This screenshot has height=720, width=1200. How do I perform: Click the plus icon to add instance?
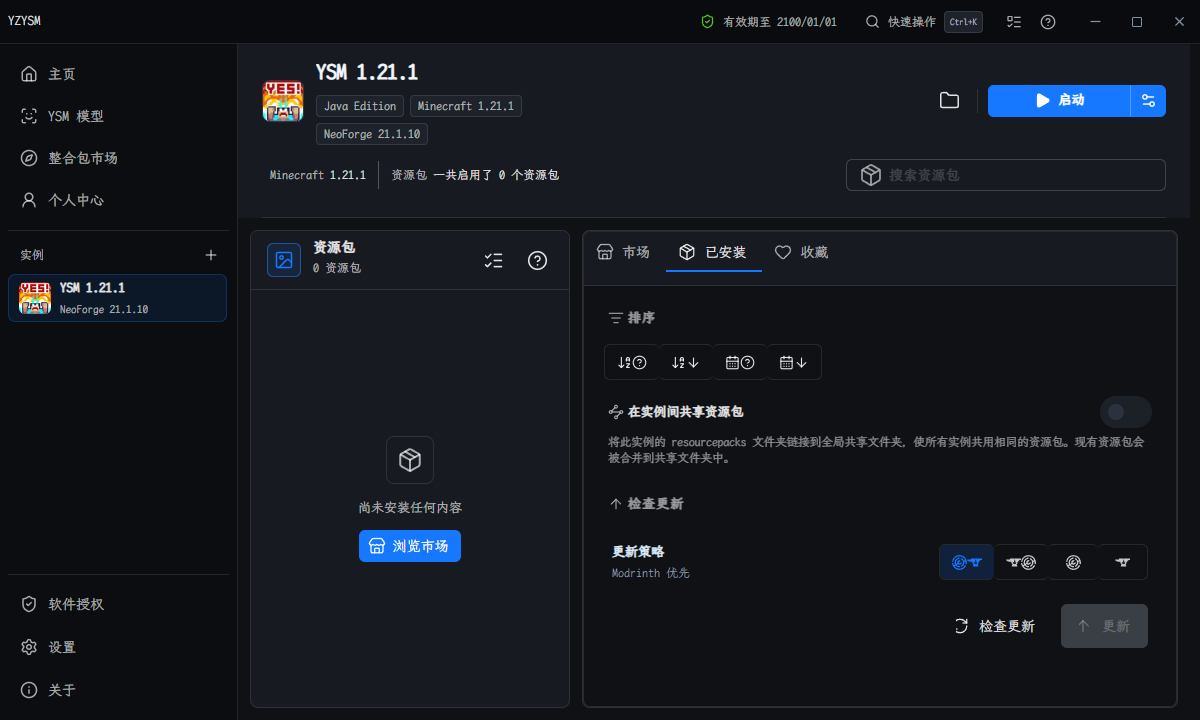(x=211, y=255)
